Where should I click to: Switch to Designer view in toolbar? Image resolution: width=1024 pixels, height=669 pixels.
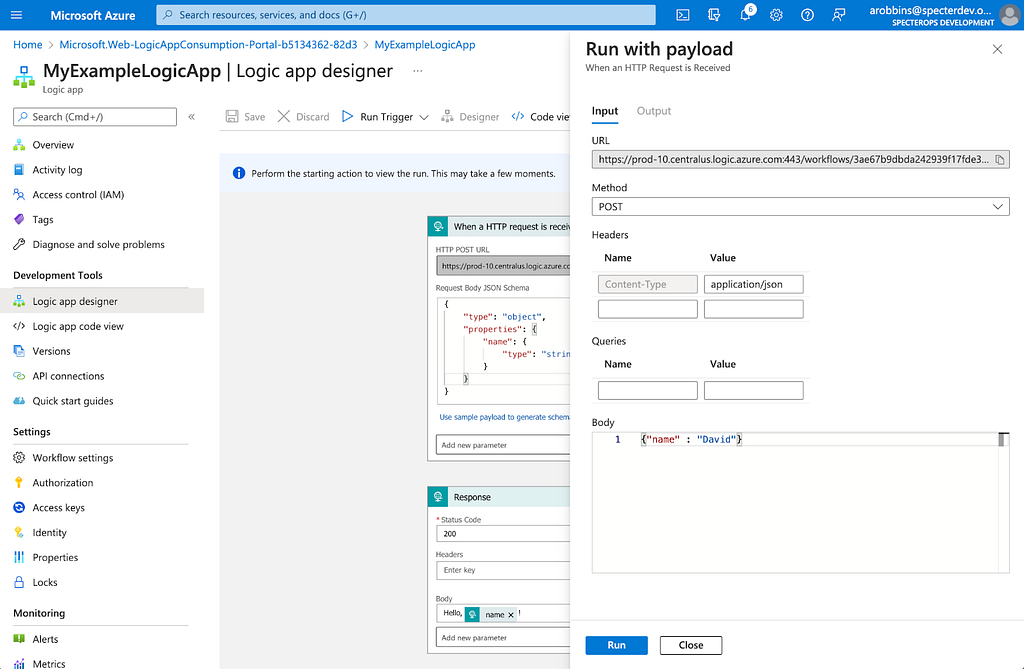[x=470, y=117]
